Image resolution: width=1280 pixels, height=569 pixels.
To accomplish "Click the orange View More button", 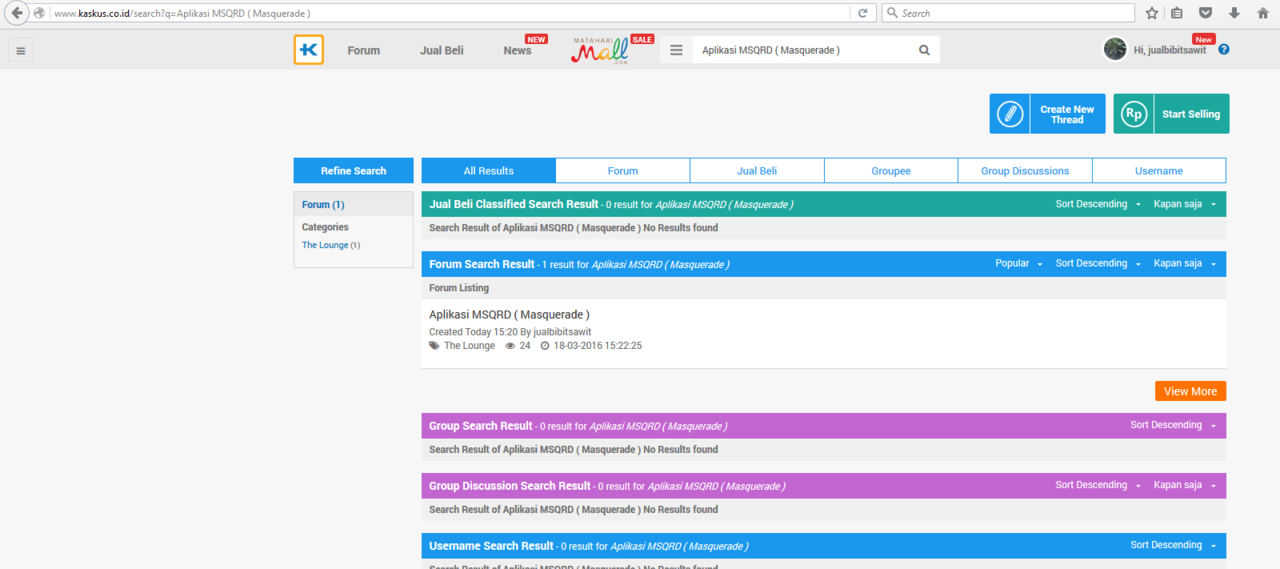I will tap(1190, 391).
